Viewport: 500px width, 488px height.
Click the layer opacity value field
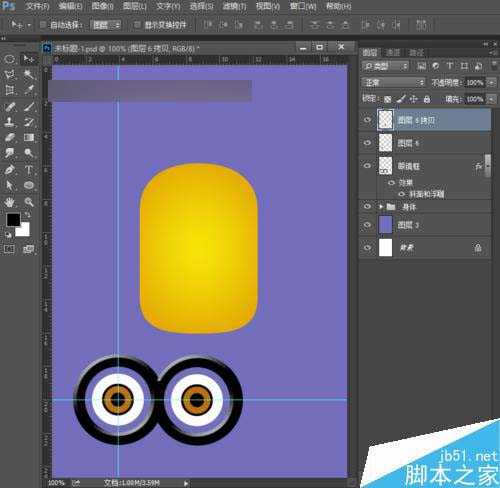475,82
